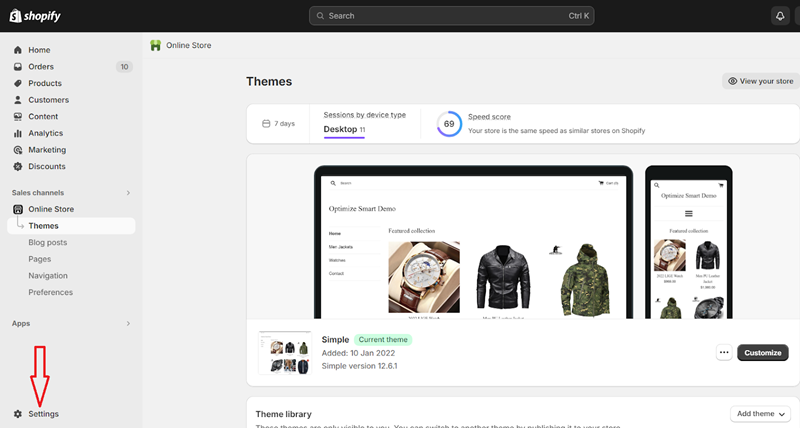Click the Online Store breadcrumb title
Image resolution: width=800 pixels, height=428 pixels.
(189, 45)
